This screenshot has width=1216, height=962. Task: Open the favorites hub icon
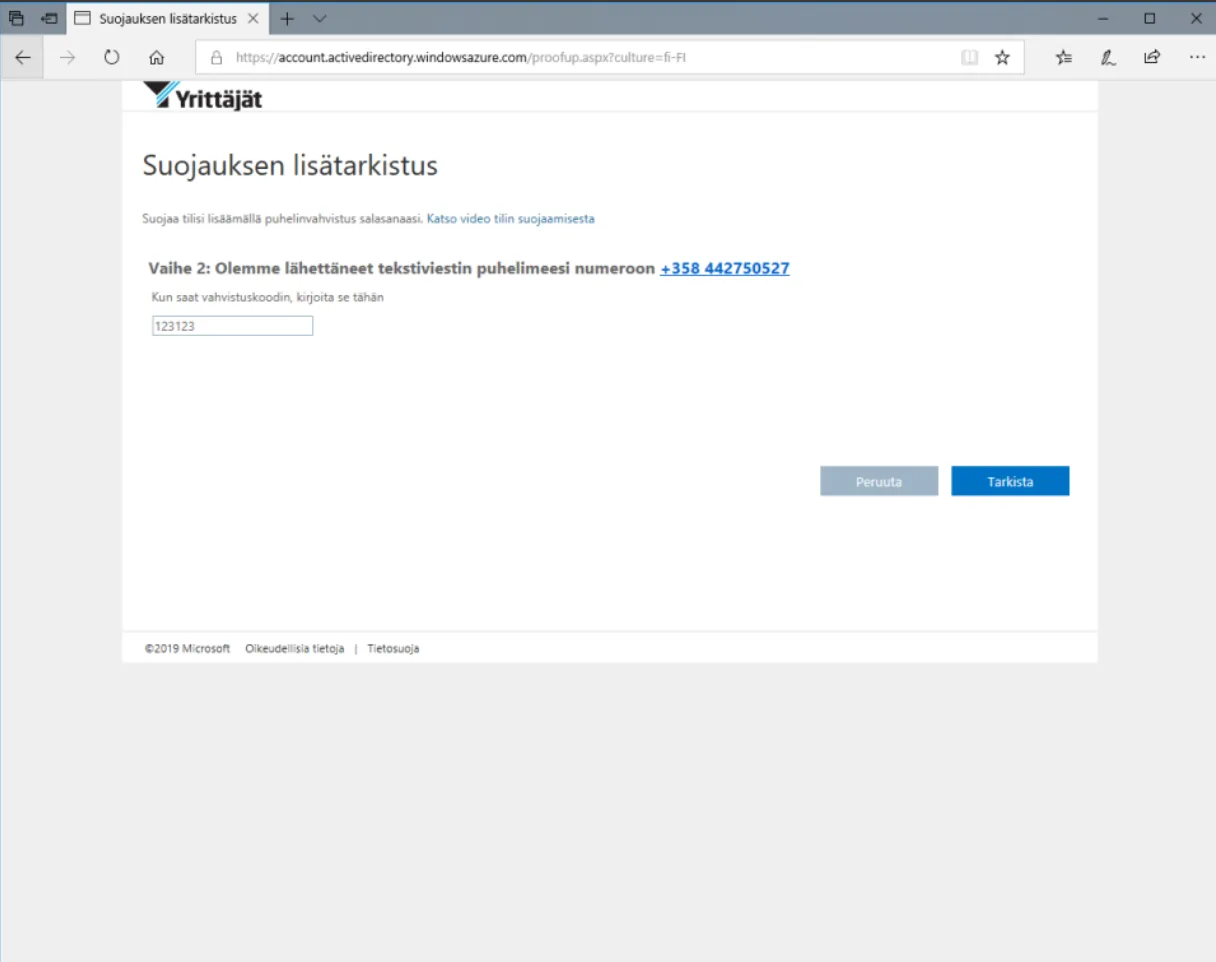1064,58
